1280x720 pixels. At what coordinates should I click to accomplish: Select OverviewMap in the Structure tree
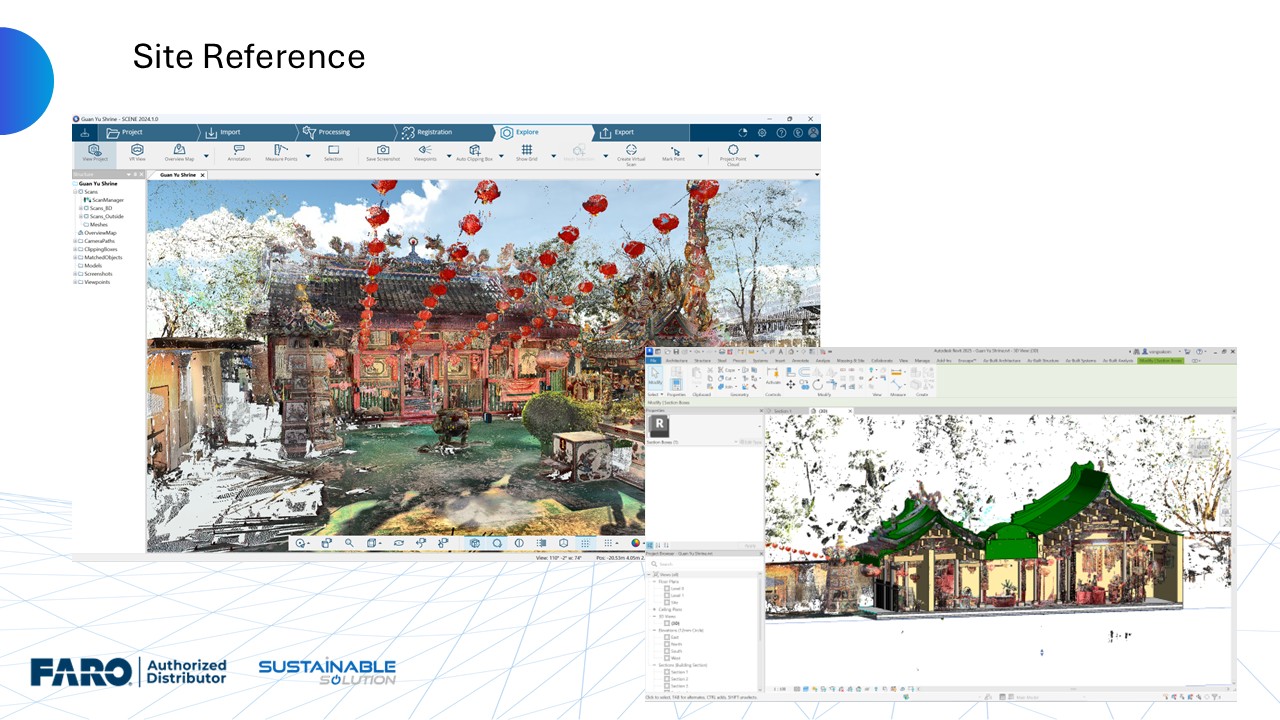pyautogui.click(x=99, y=233)
